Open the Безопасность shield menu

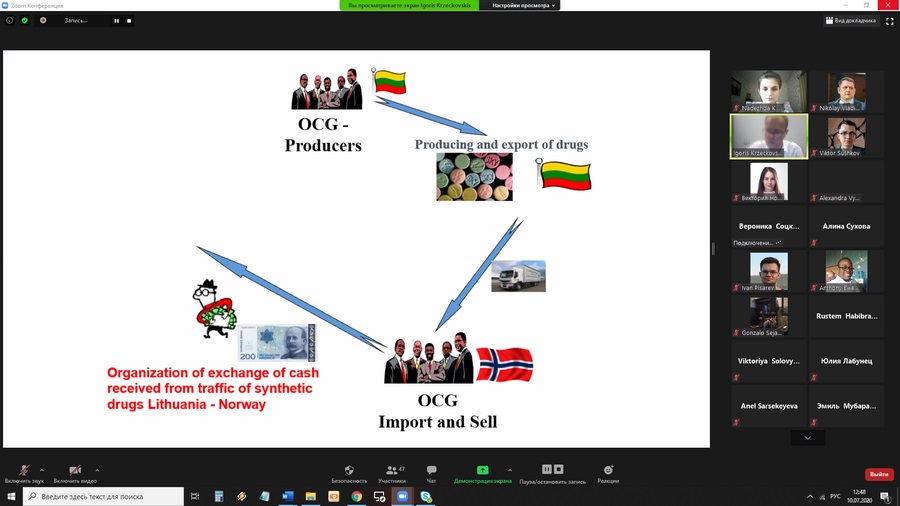point(349,474)
